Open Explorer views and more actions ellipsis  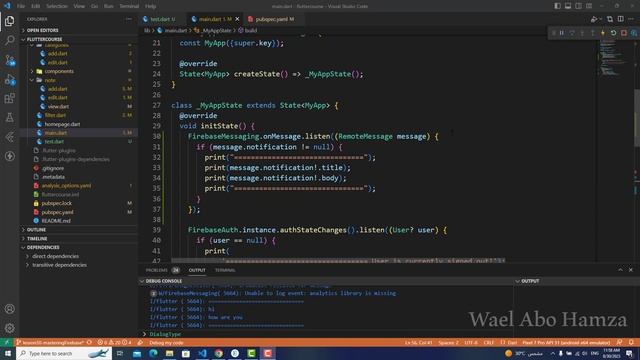[129, 19]
